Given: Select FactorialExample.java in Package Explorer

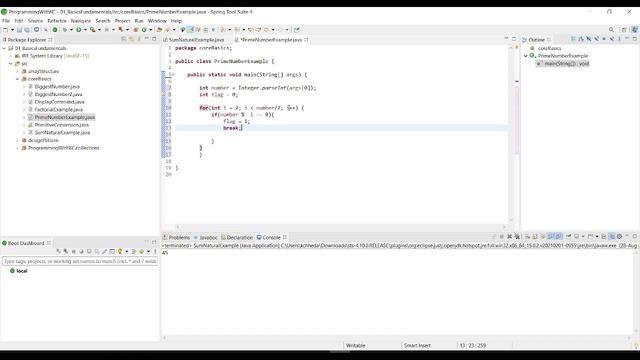Looking at the screenshot, I should point(59,110).
